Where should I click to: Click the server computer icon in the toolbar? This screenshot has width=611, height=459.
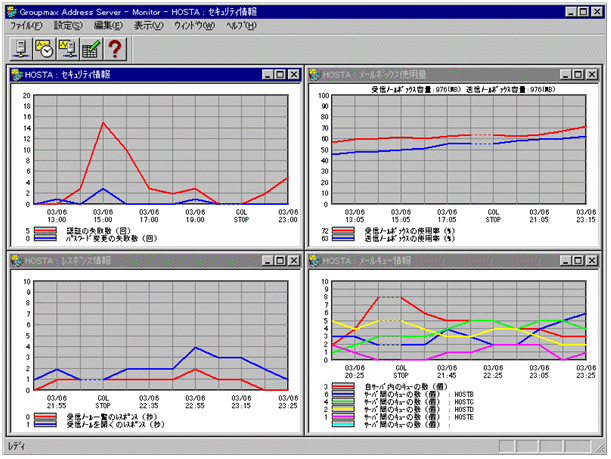(19, 48)
